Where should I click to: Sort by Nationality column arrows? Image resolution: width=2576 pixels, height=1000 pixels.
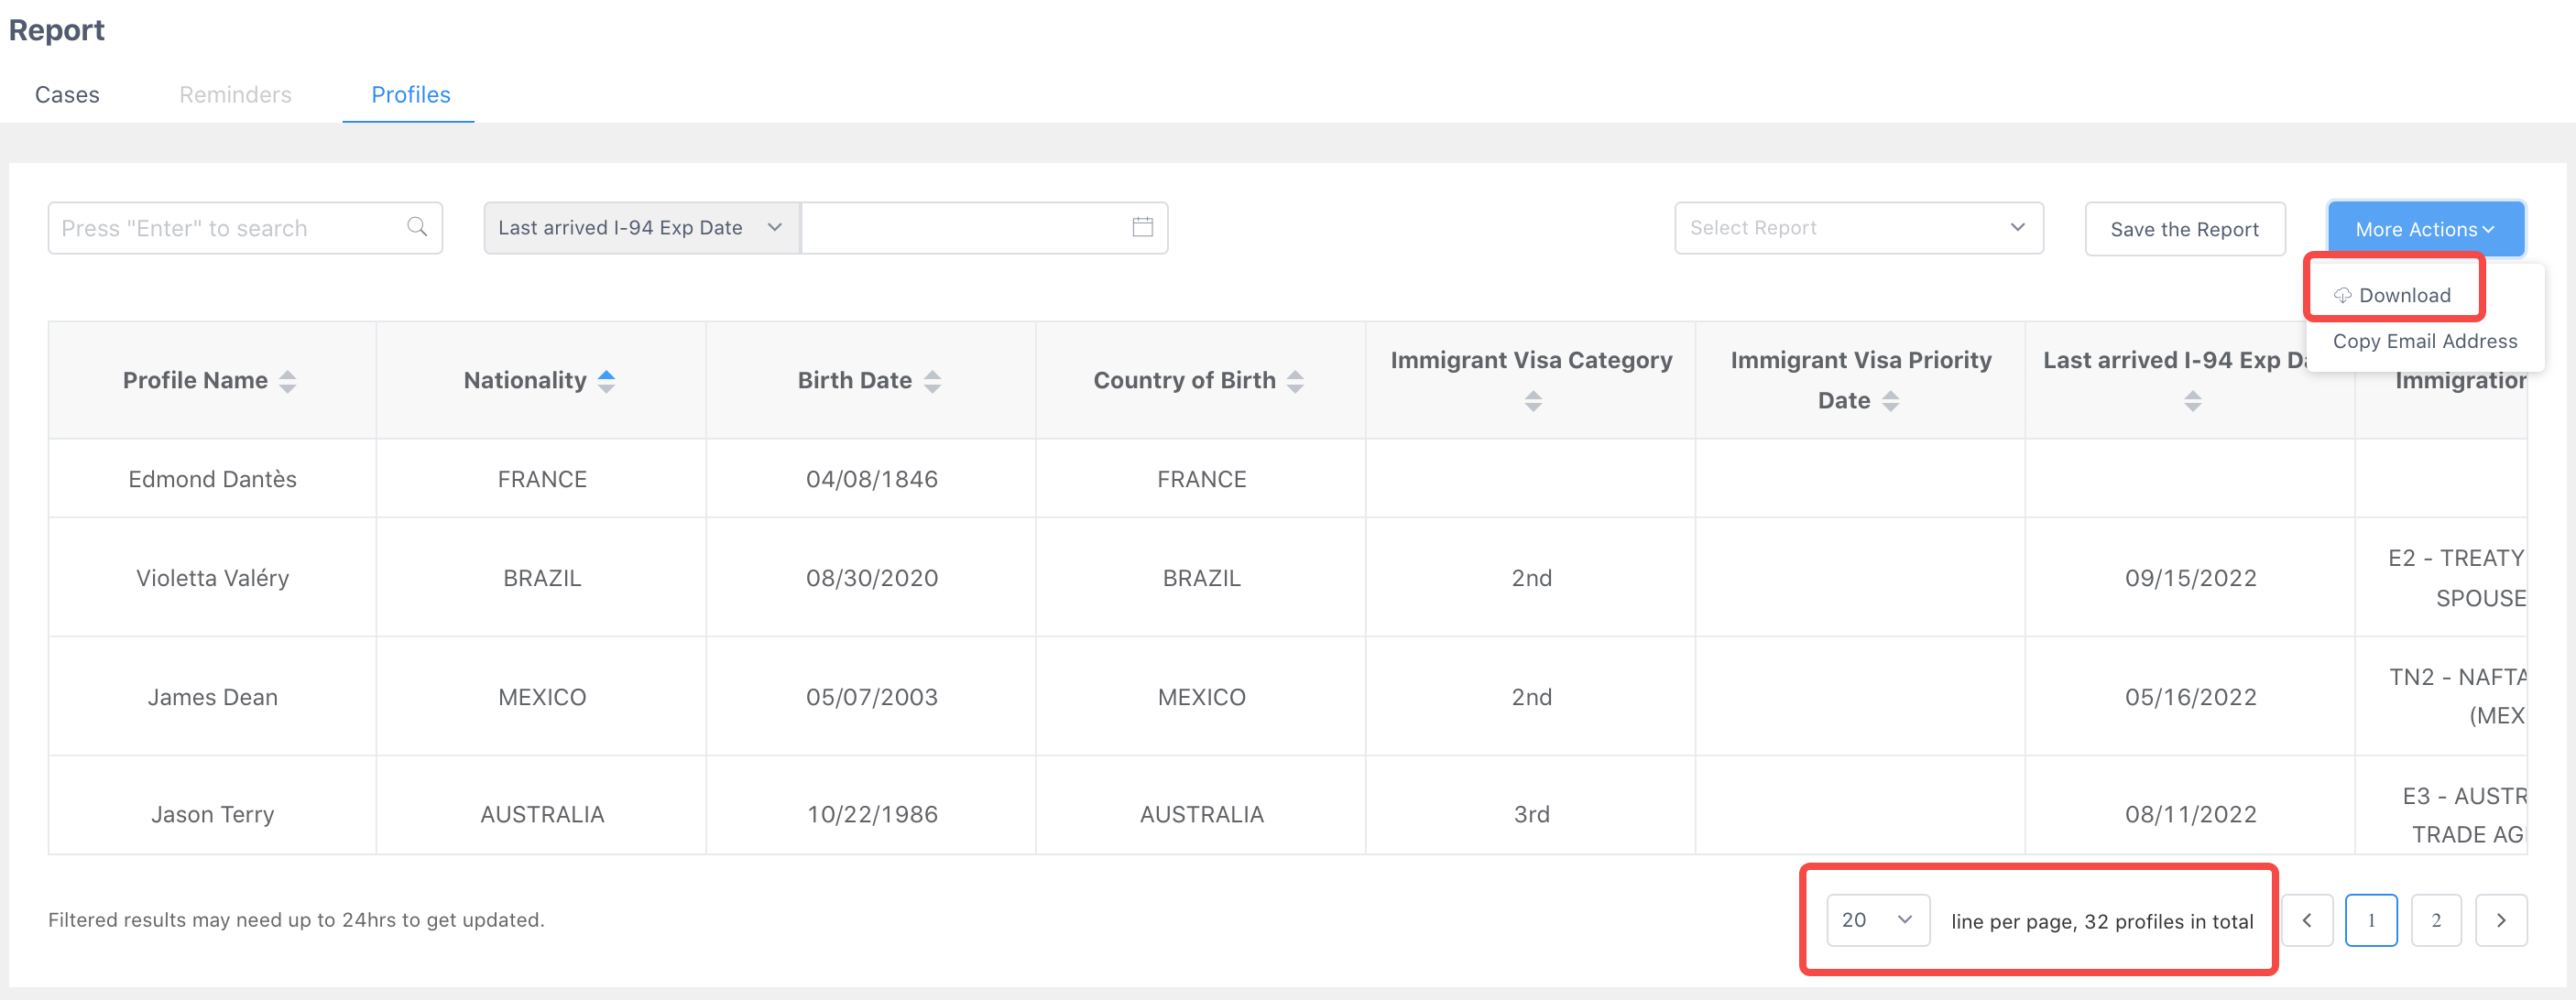coord(606,381)
